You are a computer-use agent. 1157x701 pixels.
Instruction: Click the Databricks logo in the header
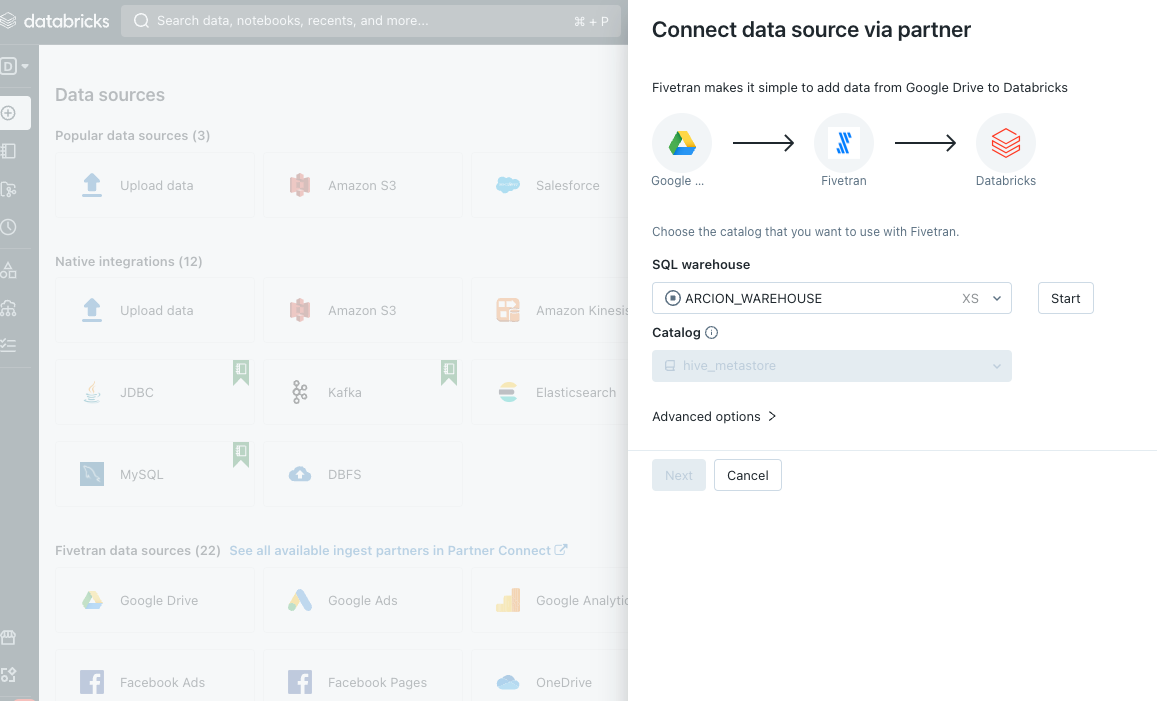(55, 21)
